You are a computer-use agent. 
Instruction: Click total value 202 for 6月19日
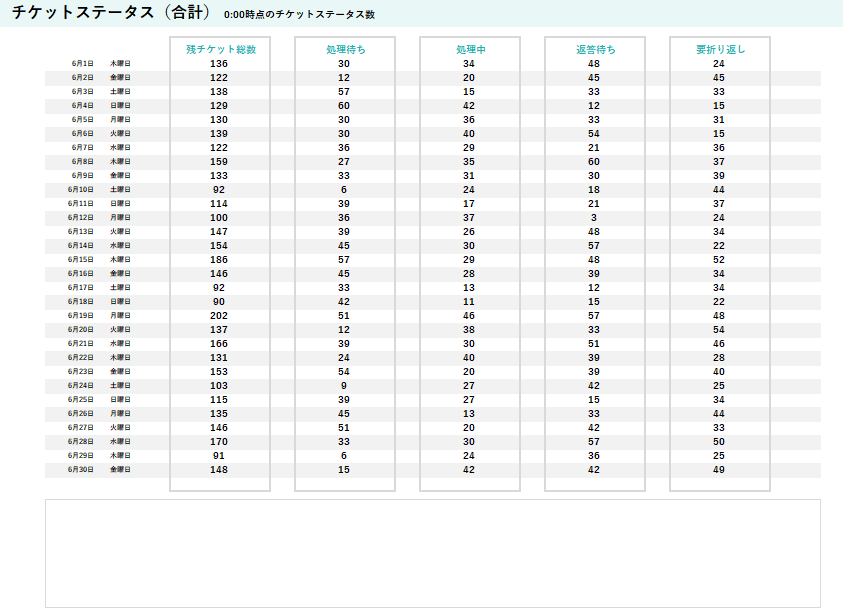[x=219, y=316]
